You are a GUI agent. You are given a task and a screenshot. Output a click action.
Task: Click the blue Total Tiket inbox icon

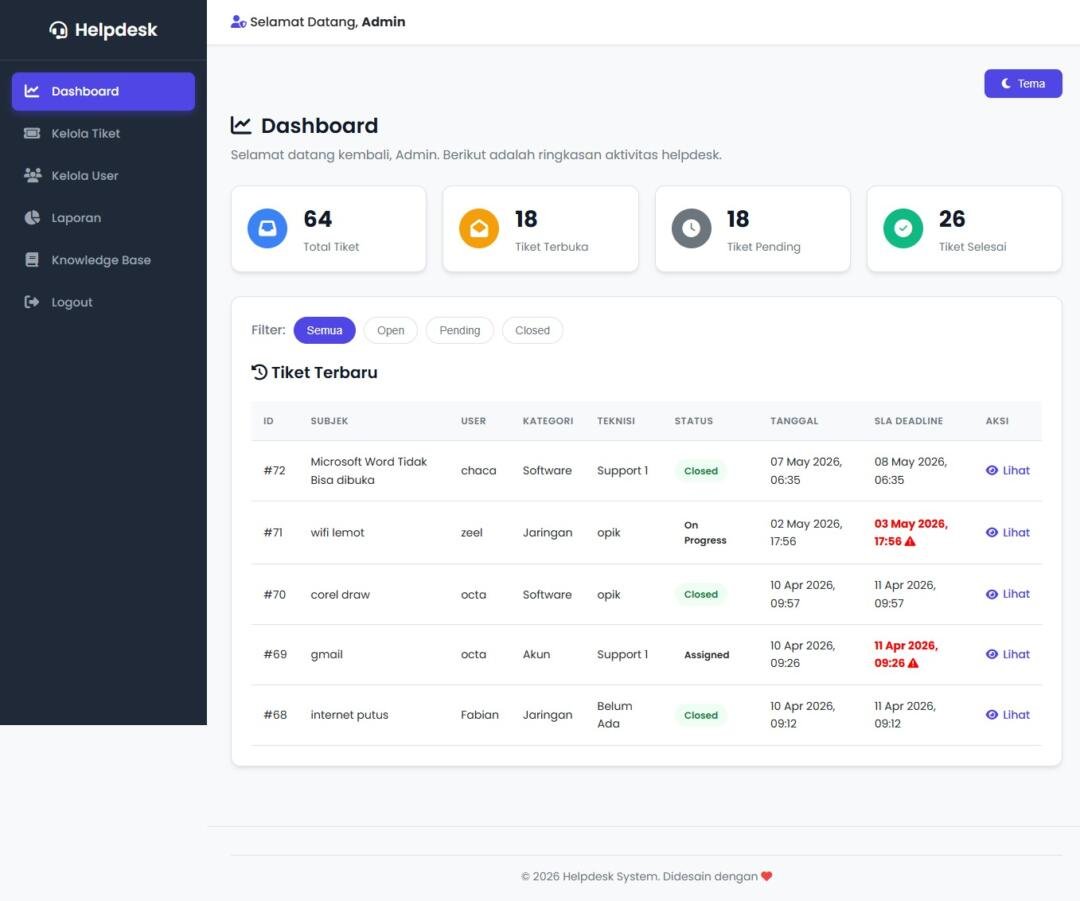click(x=267, y=228)
